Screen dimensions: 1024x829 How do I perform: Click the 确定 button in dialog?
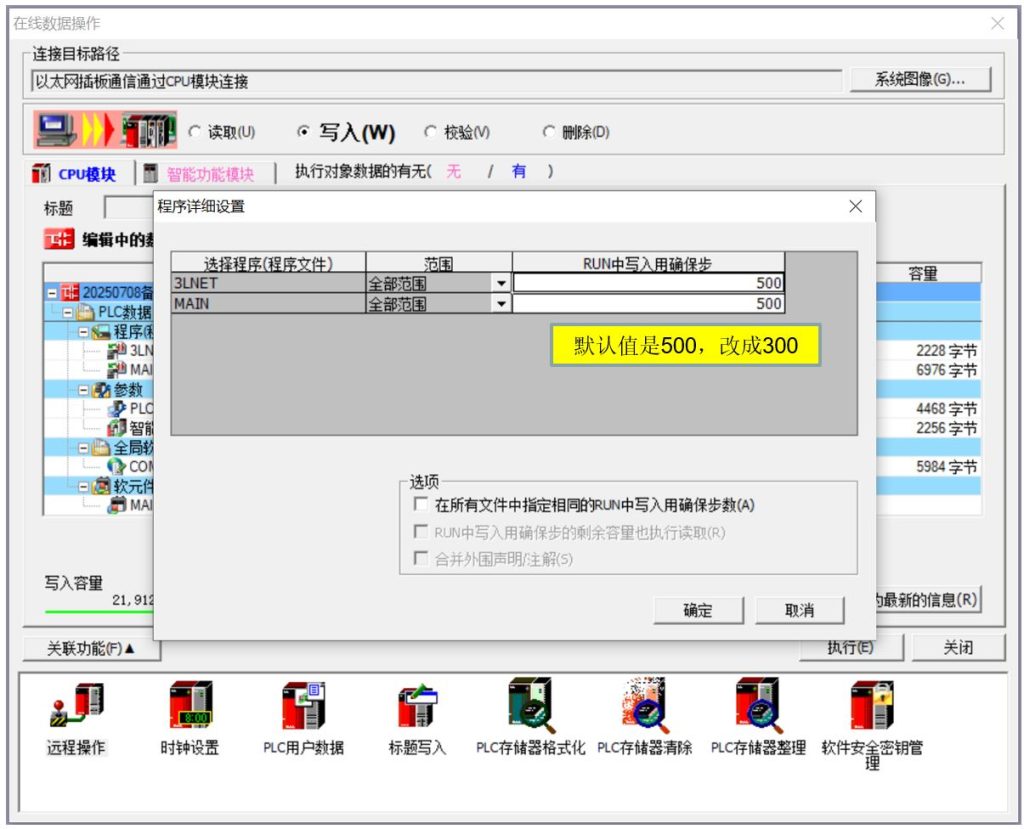pyautogui.click(x=698, y=610)
